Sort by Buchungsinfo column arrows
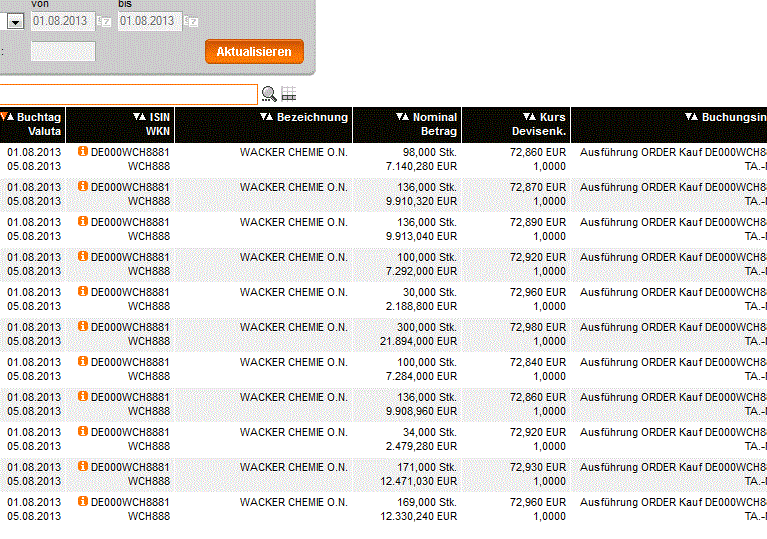Viewport: 767px width, 539px height. click(x=692, y=116)
